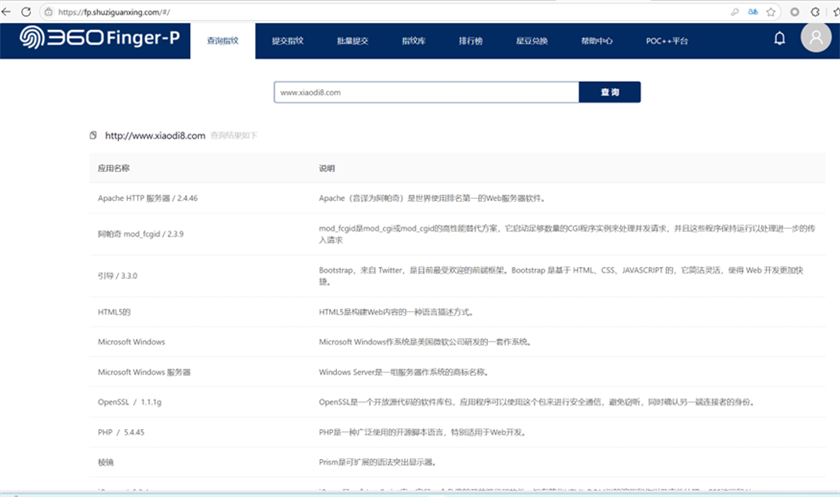Screen dimensions: 840x497
Task: Select the Apache HTTP 服务器 / 2.4.46 row
Action: click(458, 198)
